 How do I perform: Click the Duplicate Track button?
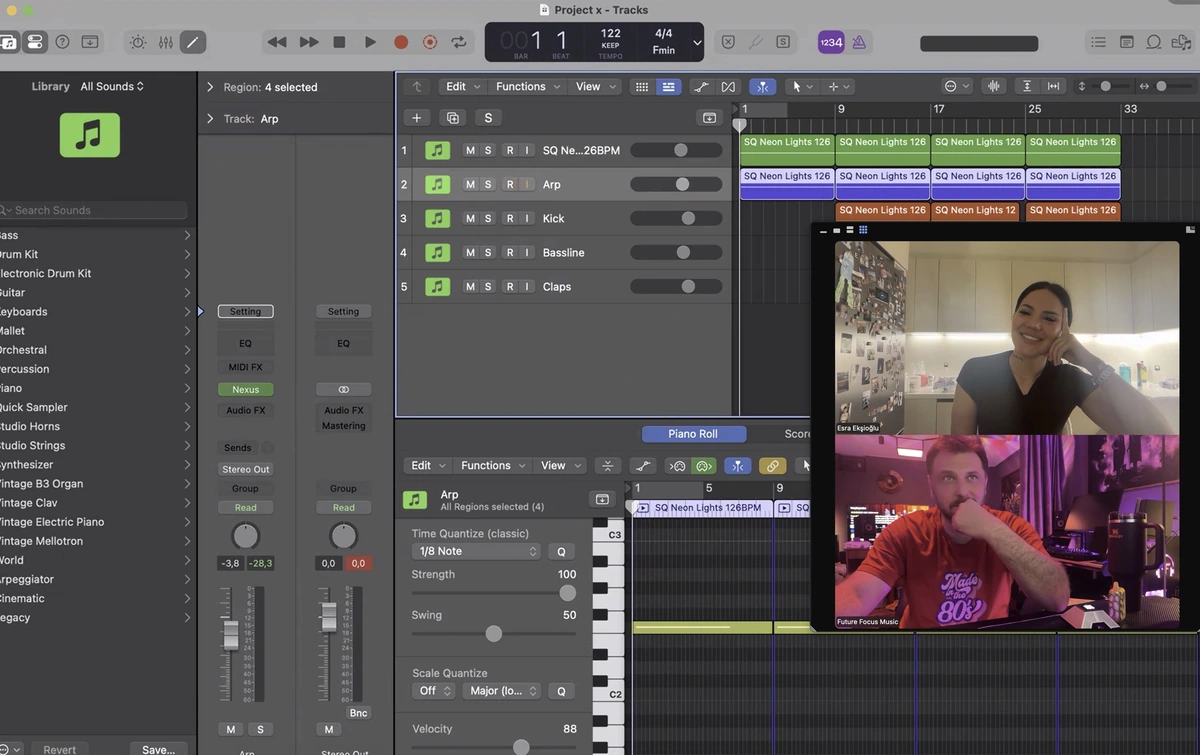coord(452,118)
